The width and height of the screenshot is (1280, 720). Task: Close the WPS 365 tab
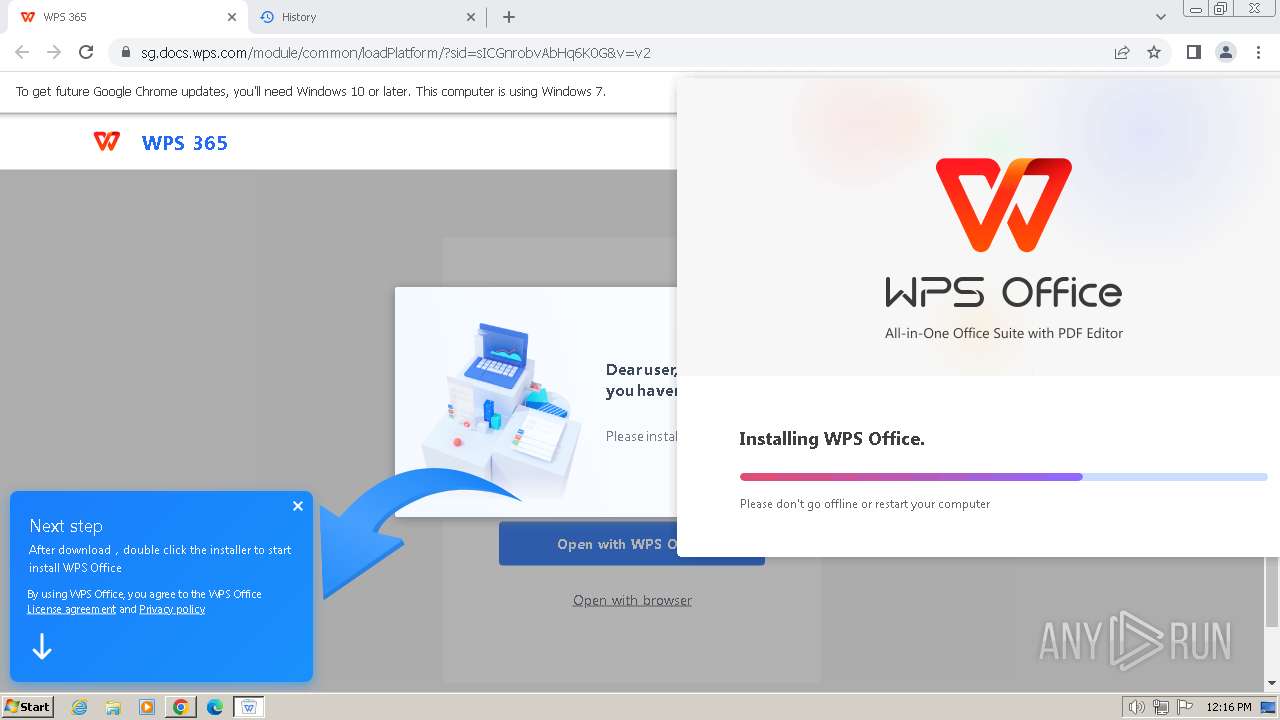(232, 17)
